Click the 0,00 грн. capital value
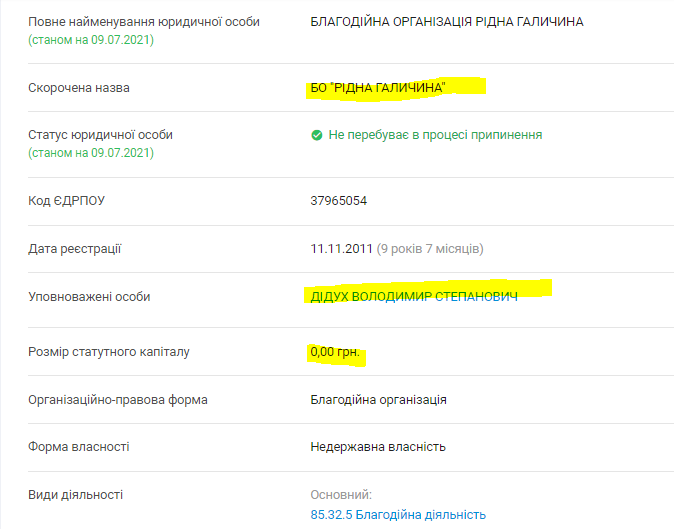The image size is (674, 529). click(x=335, y=352)
